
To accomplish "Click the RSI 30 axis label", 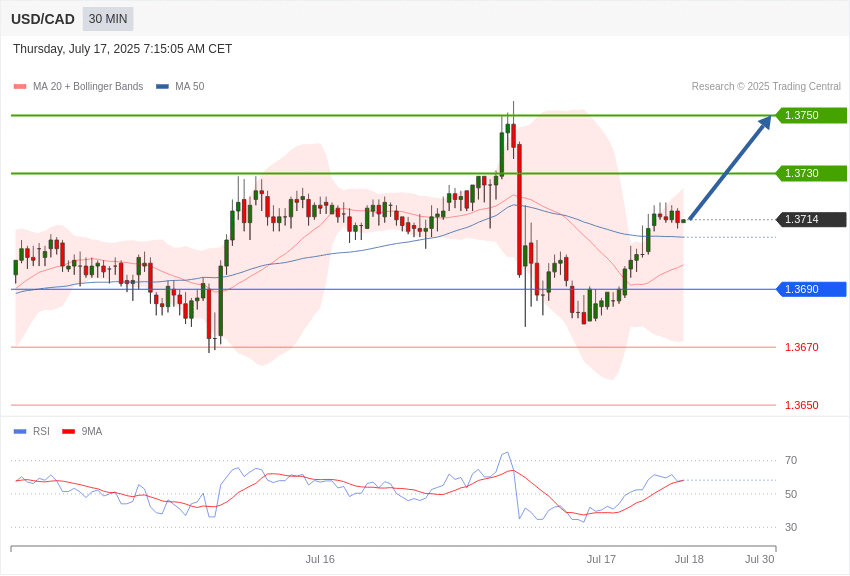I will 791,527.
